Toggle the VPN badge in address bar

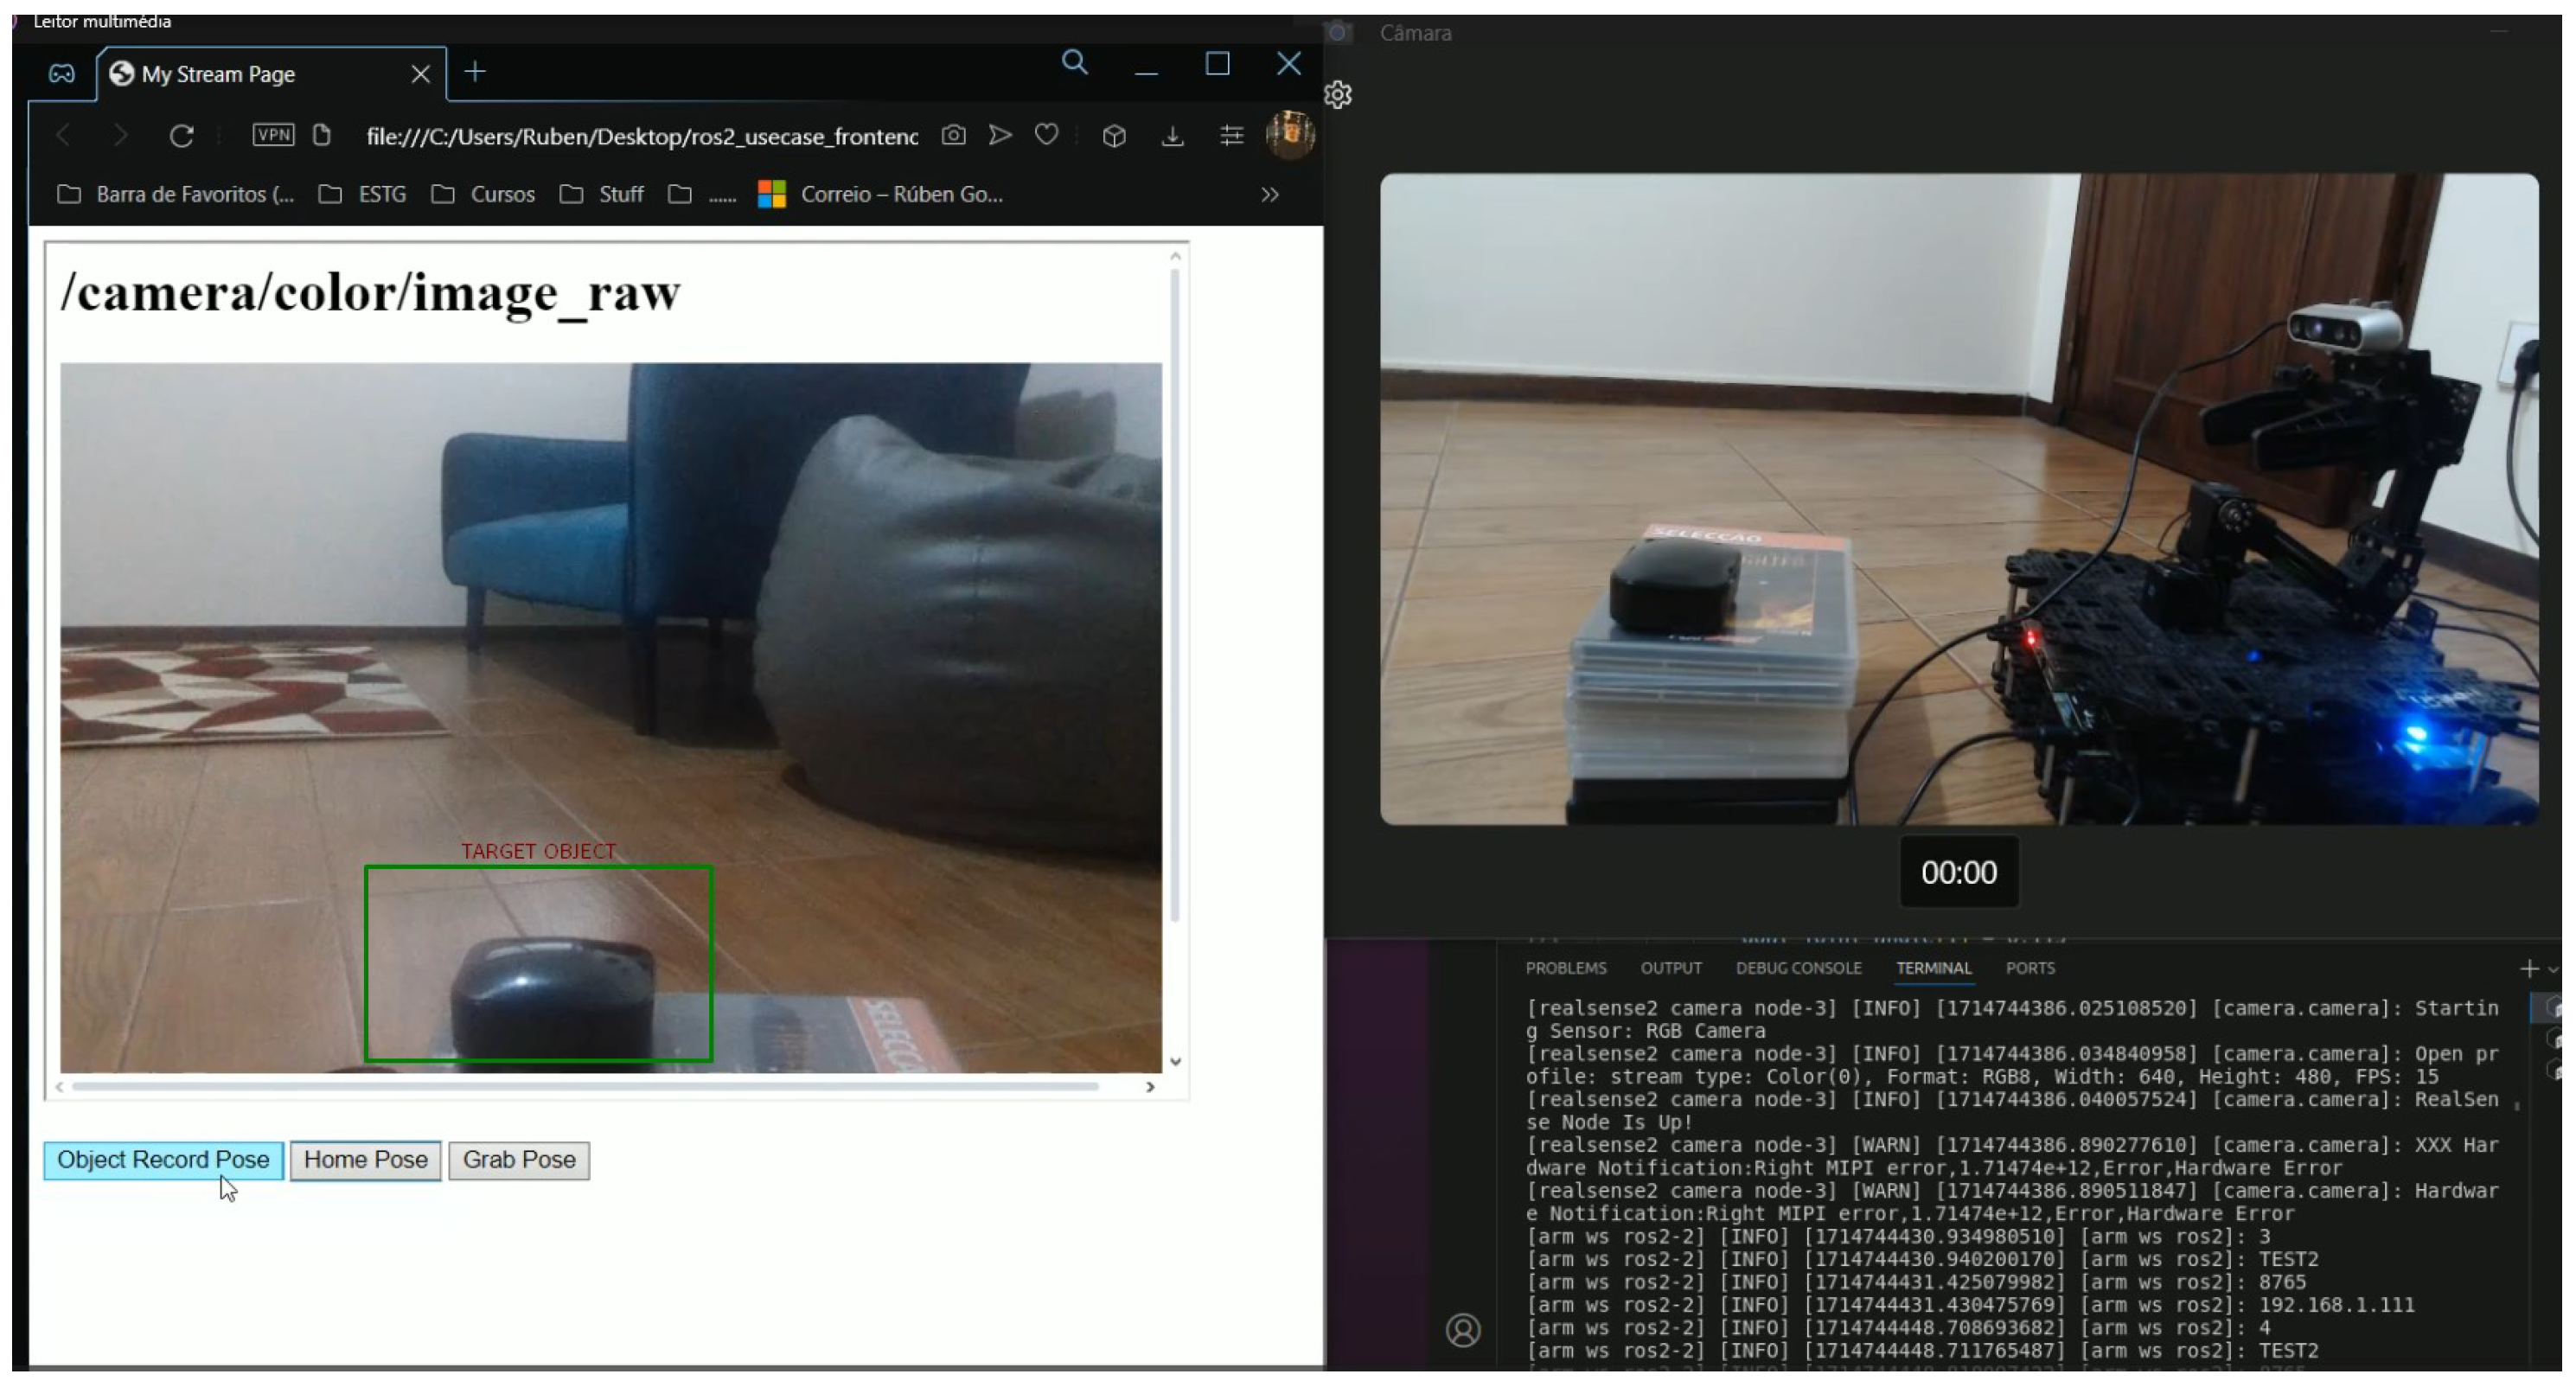tap(273, 135)
